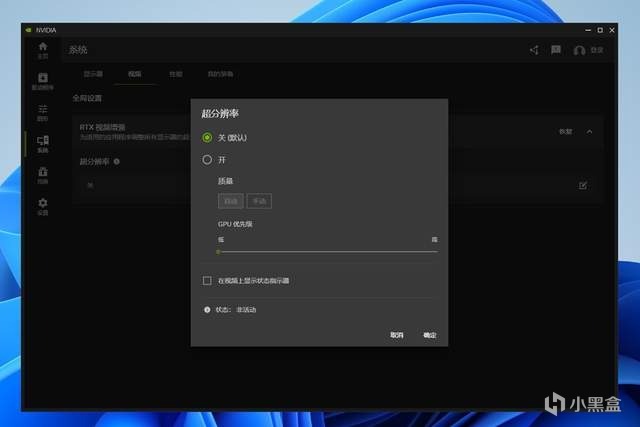Enable the show status indicator on video checkbox
Viewport: 640px width, 427px height.
tap(207, 280)
